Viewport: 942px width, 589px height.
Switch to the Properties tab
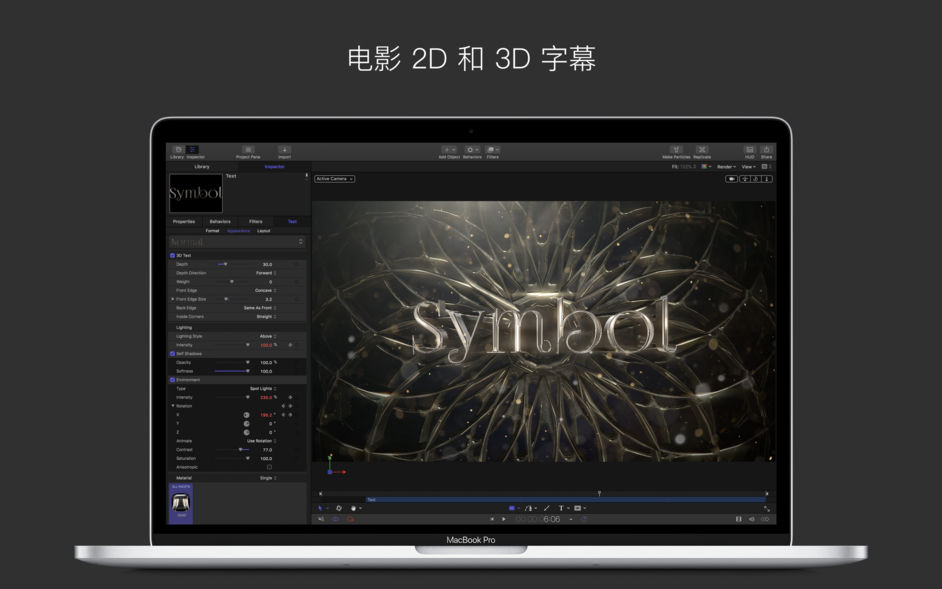184,221
